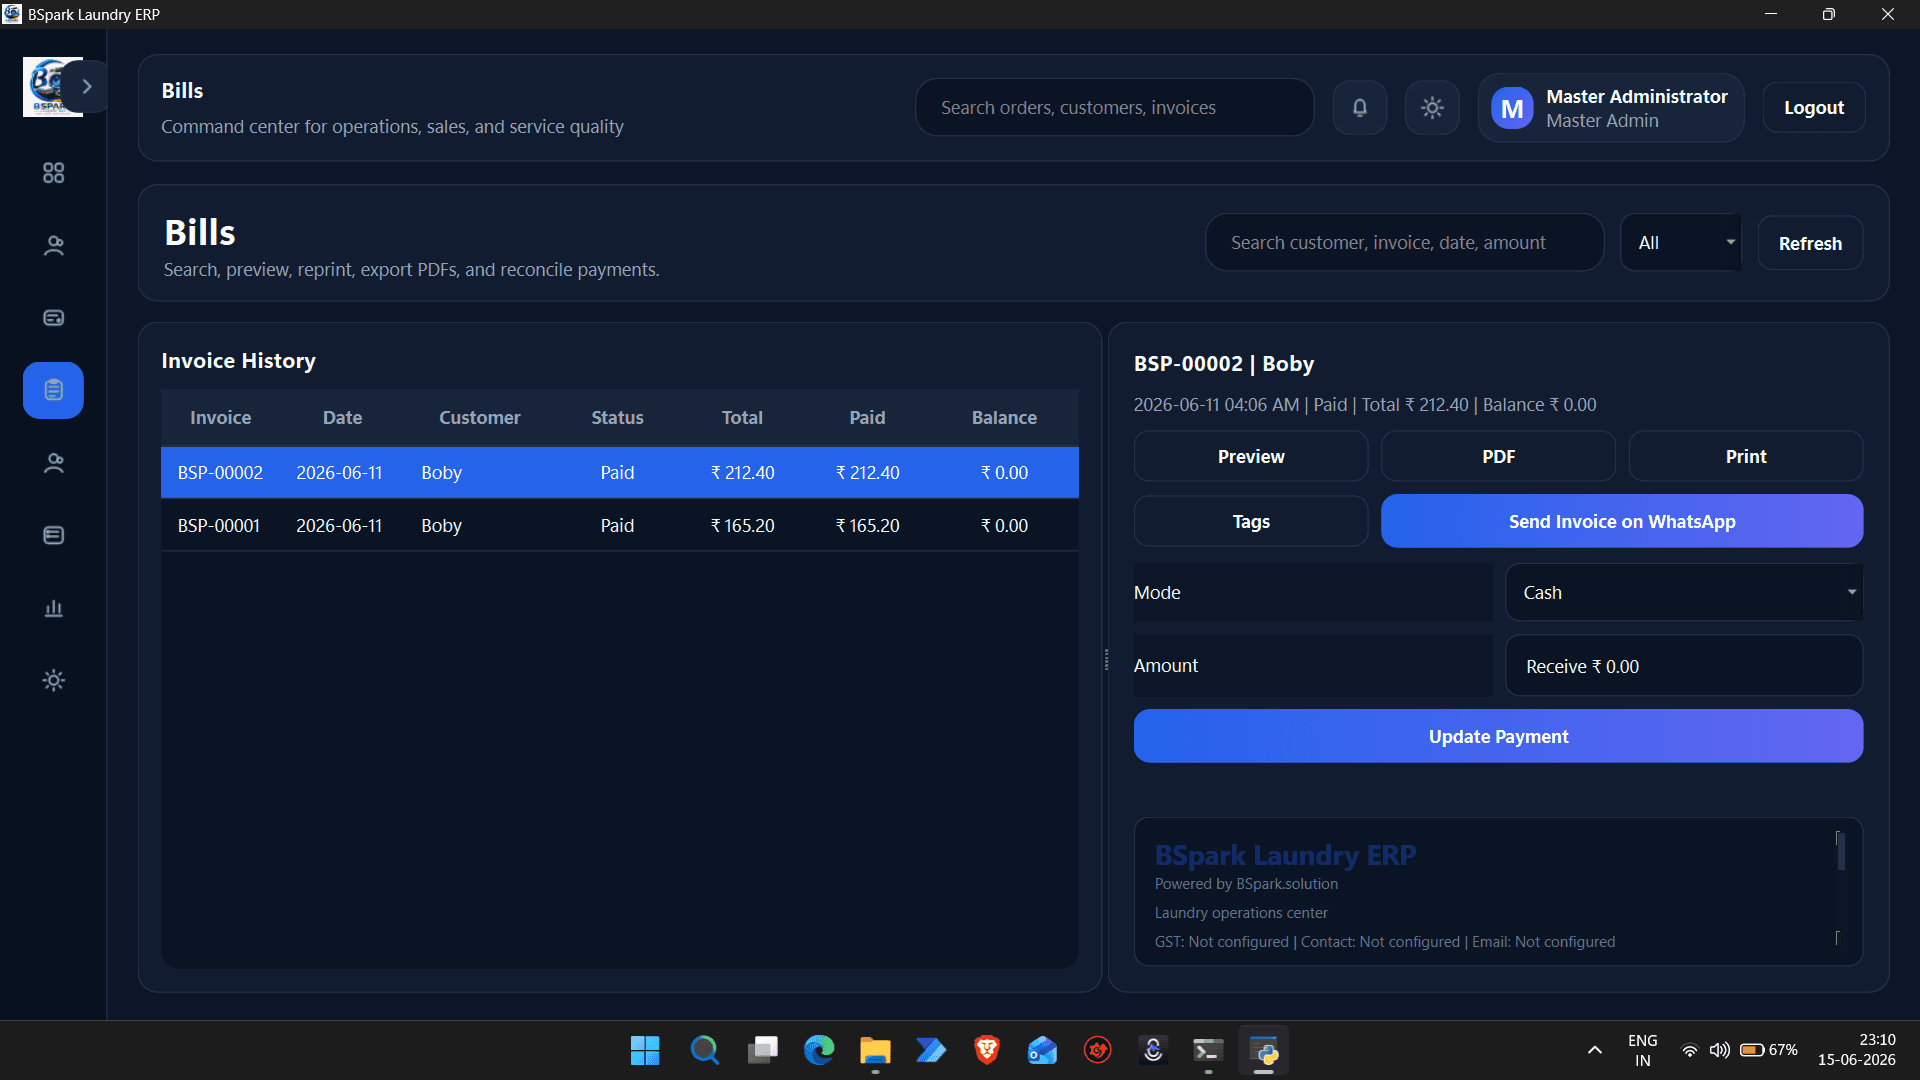Open Brave browser from taskbar
The height and width of the screenshot is (1080, 1920).
[x=987, y=1050]
